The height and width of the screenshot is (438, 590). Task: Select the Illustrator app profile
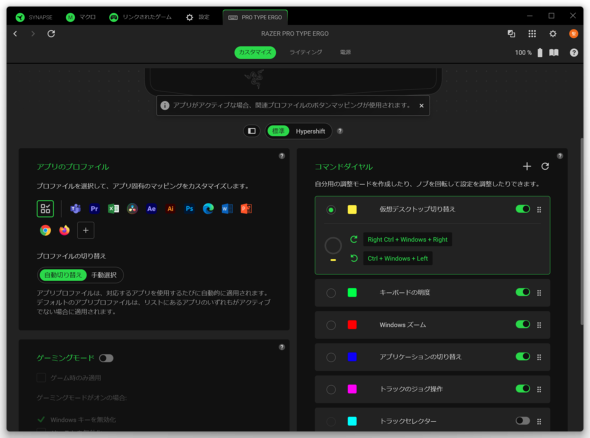tap(170, 208)
